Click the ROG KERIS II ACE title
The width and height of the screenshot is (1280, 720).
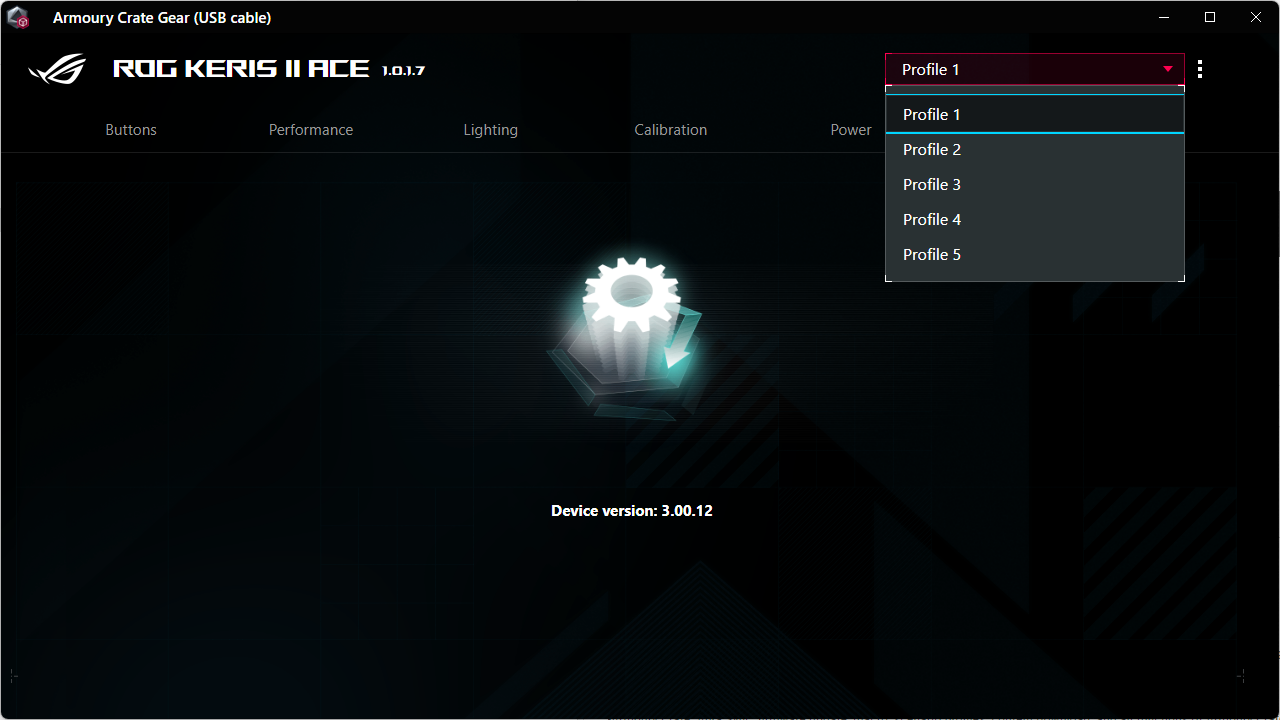[x=241, y=69]
